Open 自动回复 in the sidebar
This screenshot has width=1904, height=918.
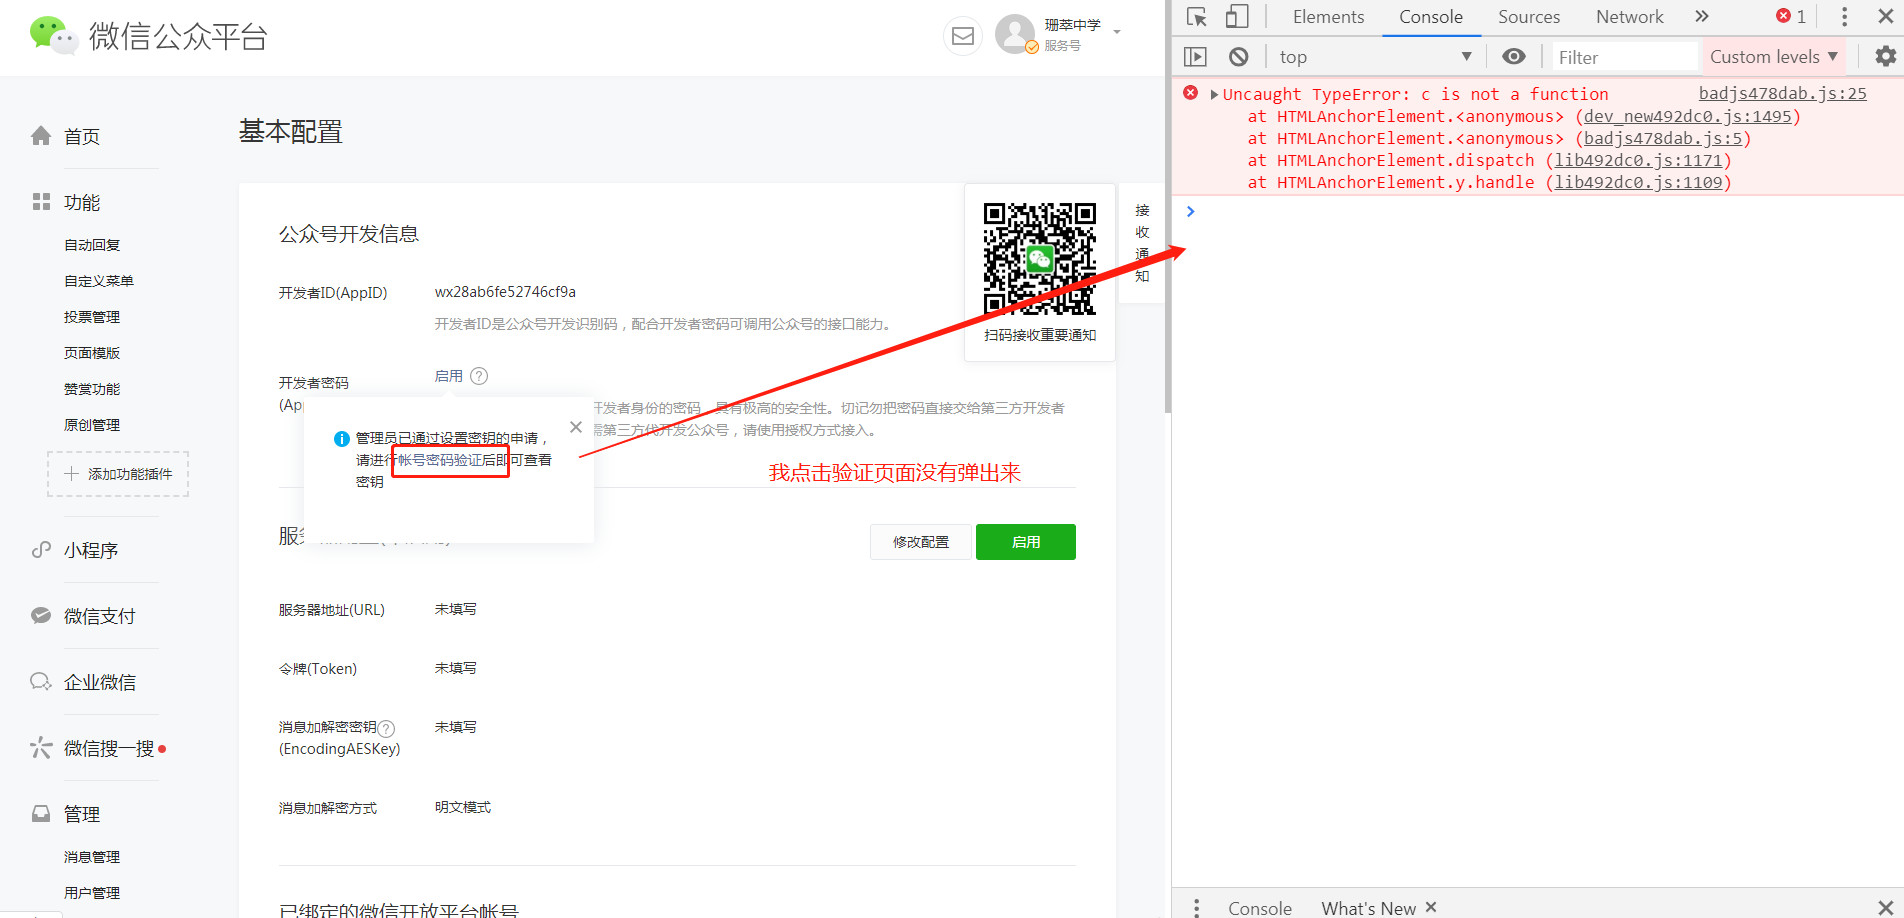click(x=92, y=245)
